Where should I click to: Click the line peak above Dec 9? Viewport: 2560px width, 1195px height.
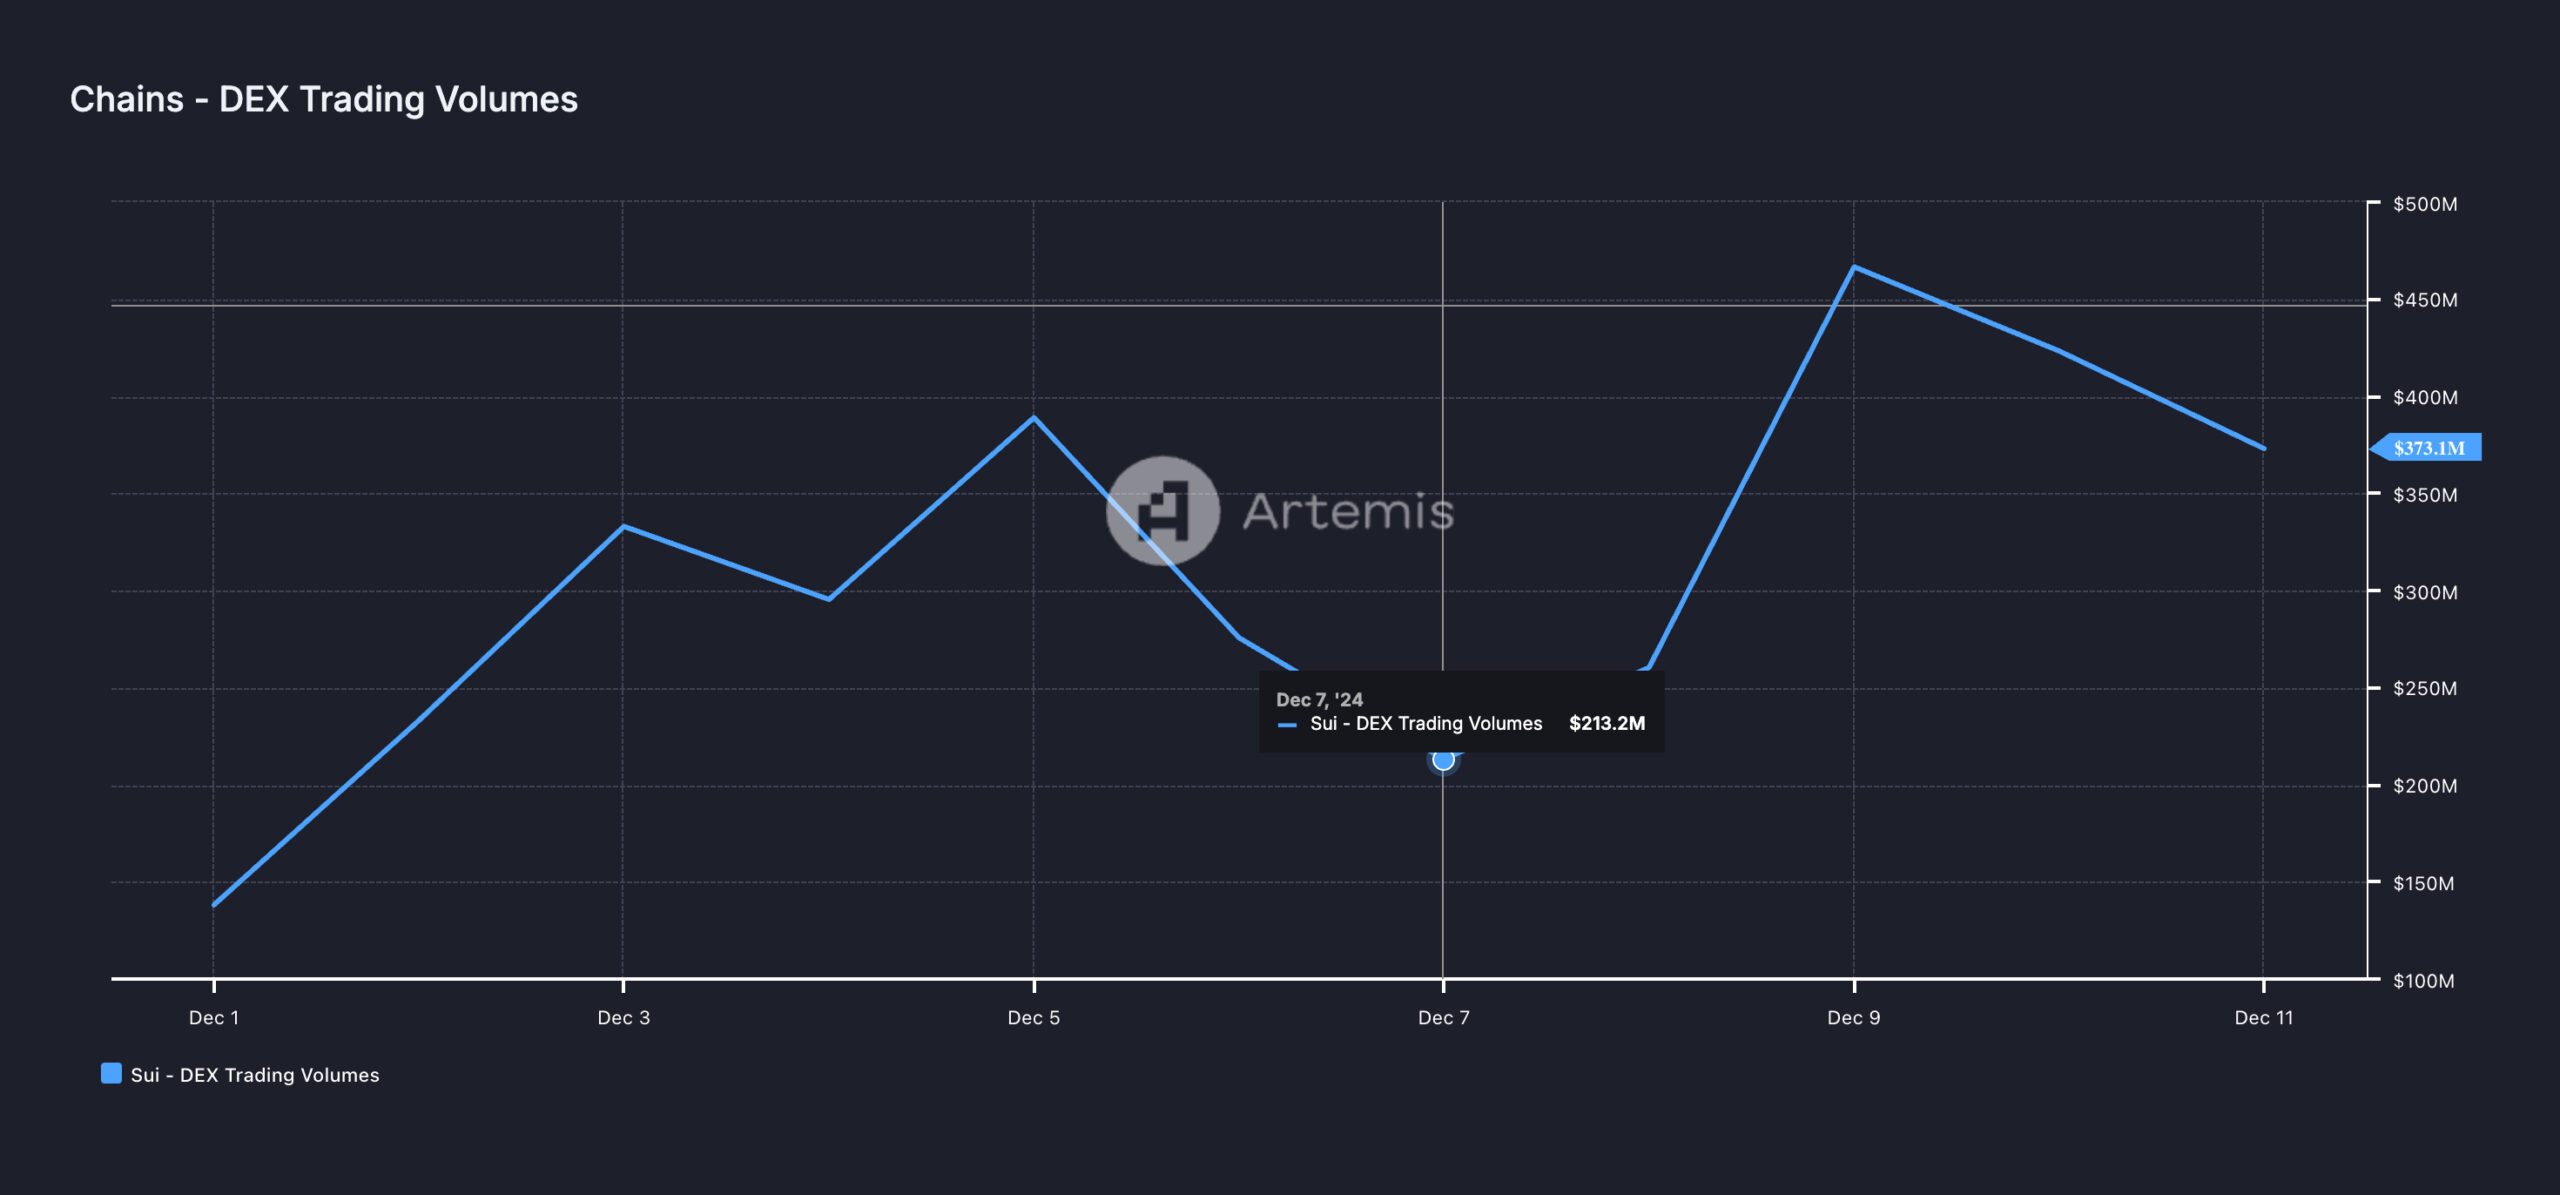(x=1853, y=267)
